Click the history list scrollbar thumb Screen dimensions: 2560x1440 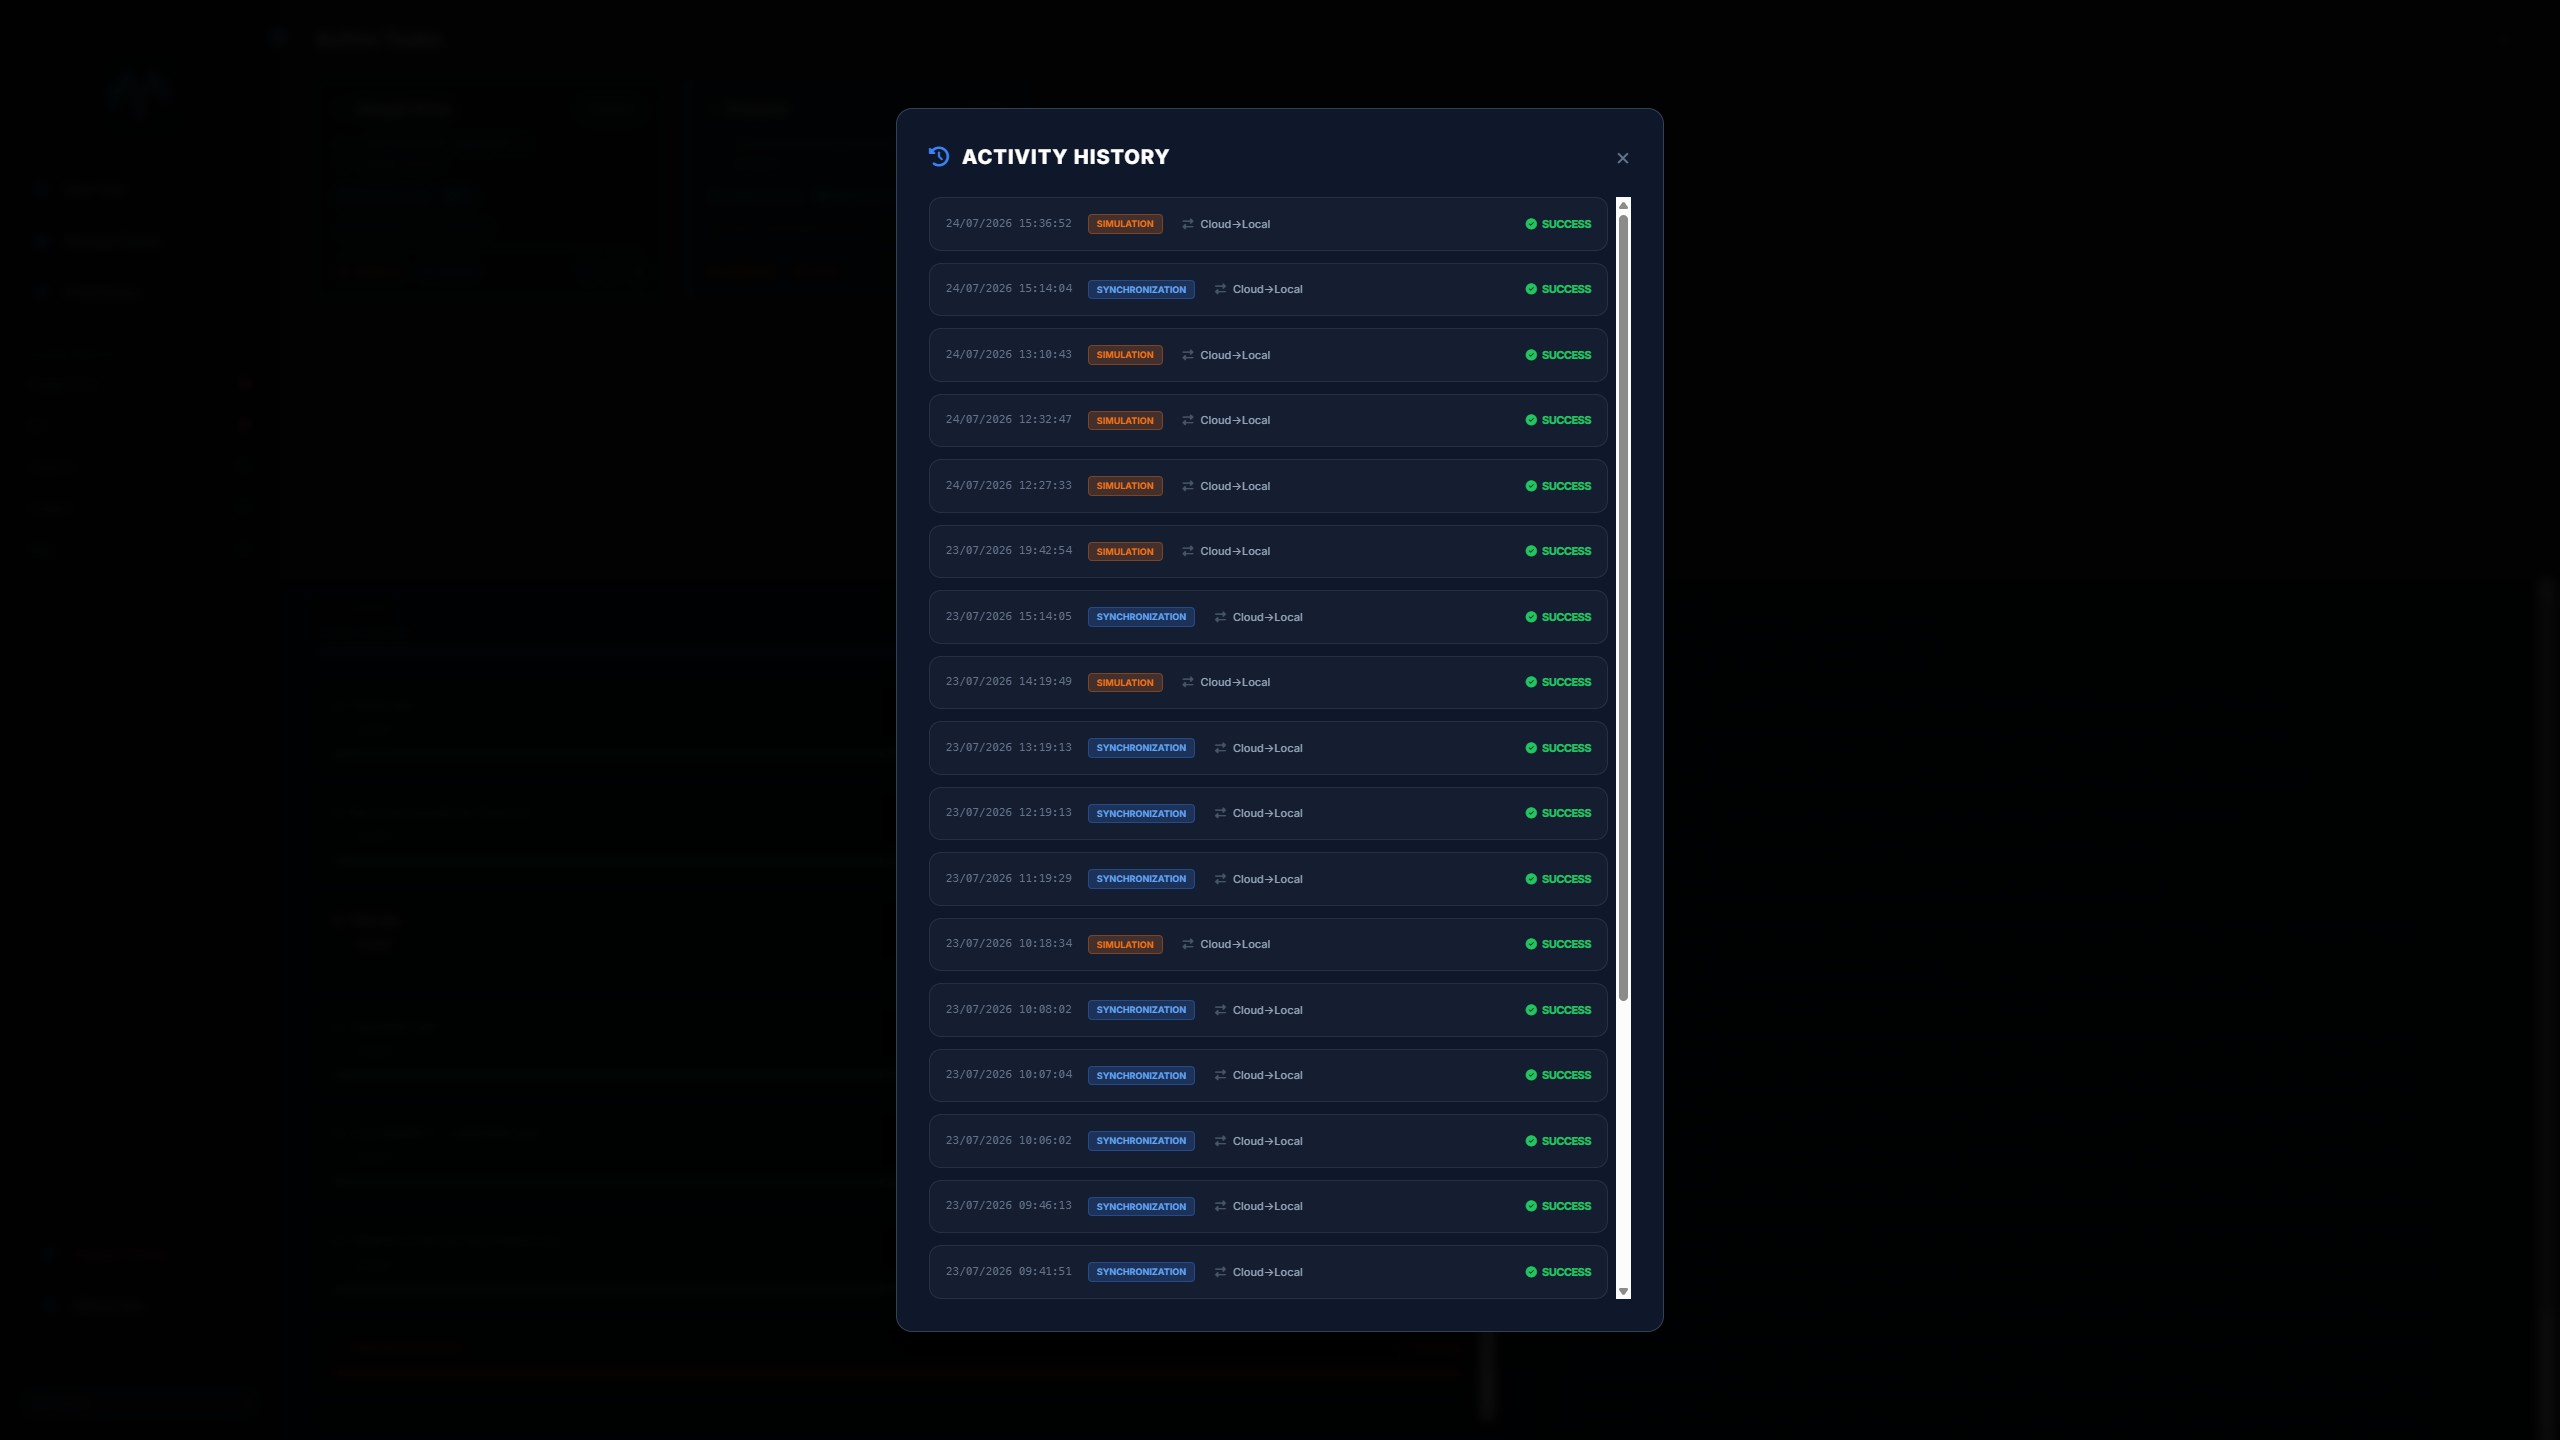[x=1623, y=607]
